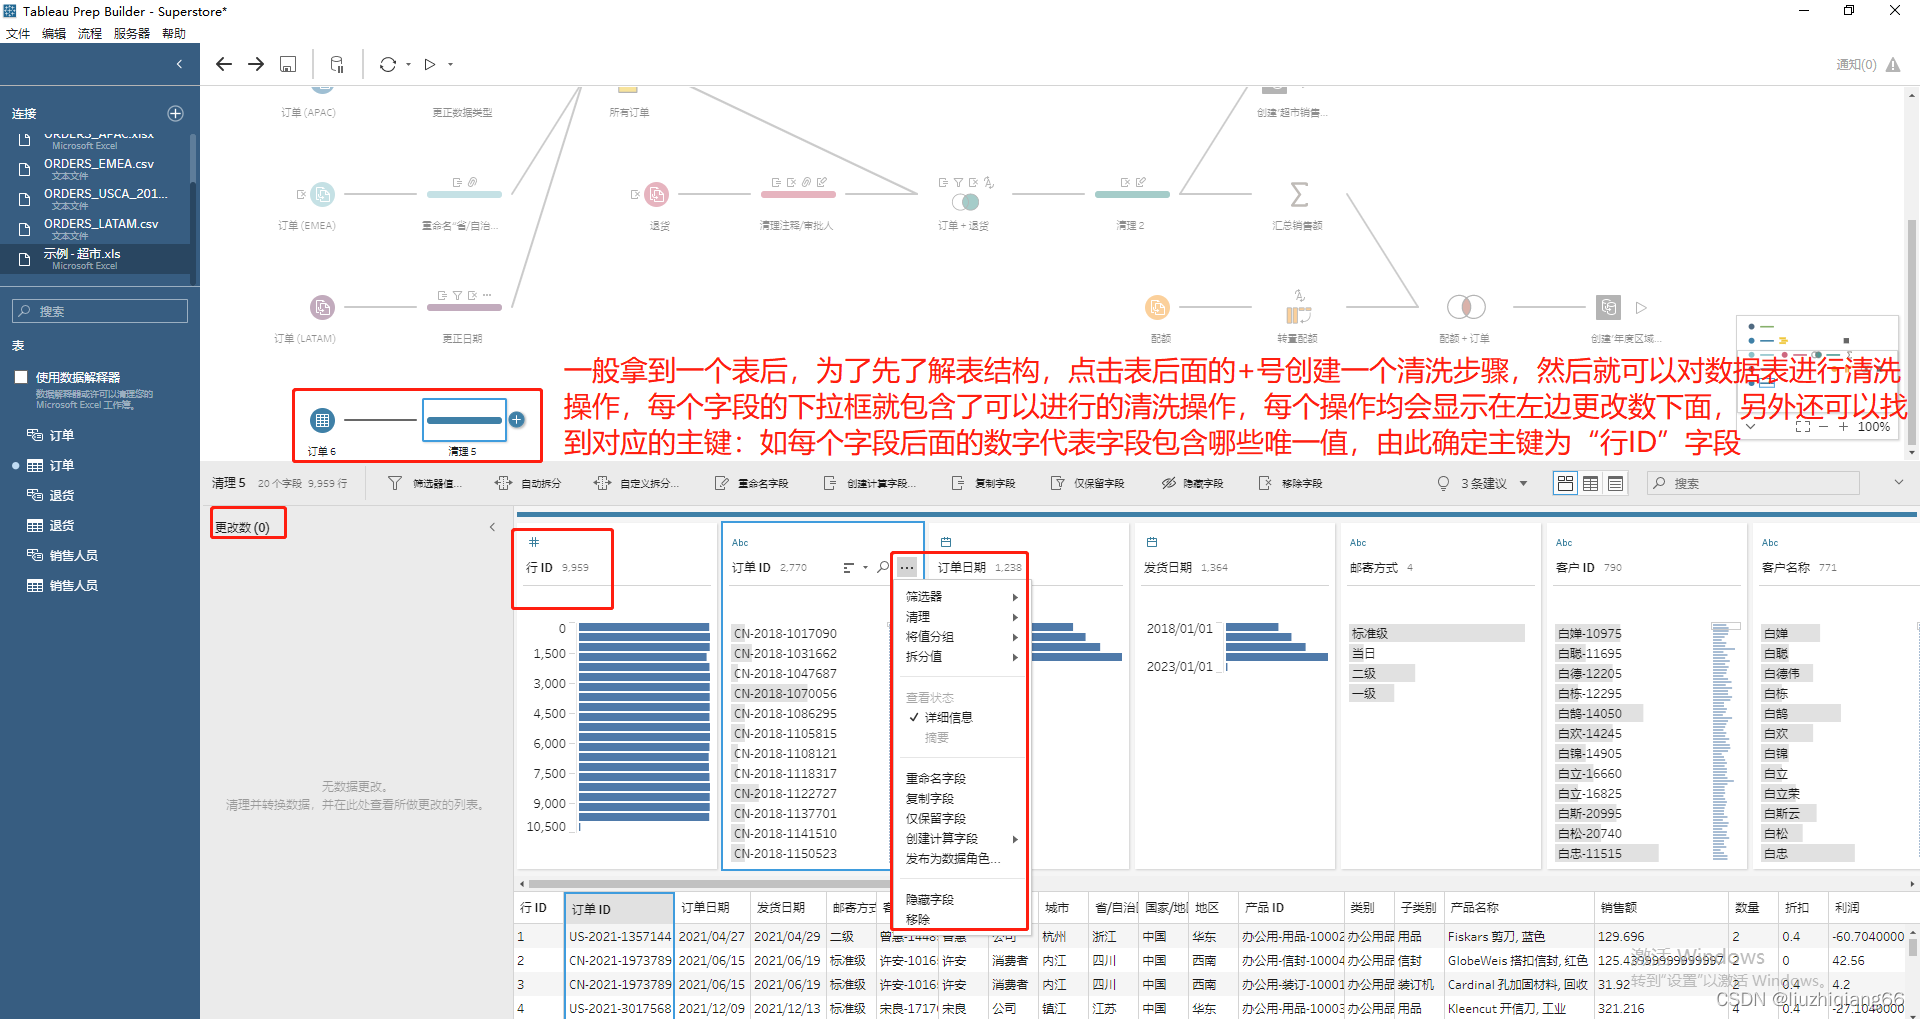Select the 配额 + 订单 join step
Image resolution: width=1920 pixels, height=1019 pixels.
pyautogui.click(x=1467, y=307)
